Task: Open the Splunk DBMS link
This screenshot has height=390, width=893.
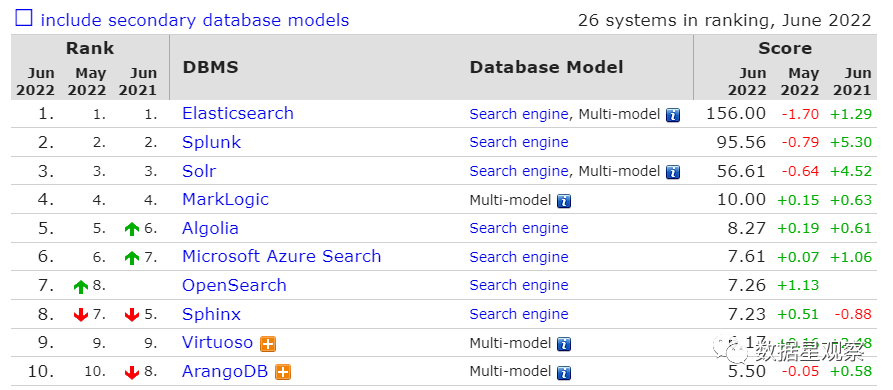Action: (x=211, y=142)
